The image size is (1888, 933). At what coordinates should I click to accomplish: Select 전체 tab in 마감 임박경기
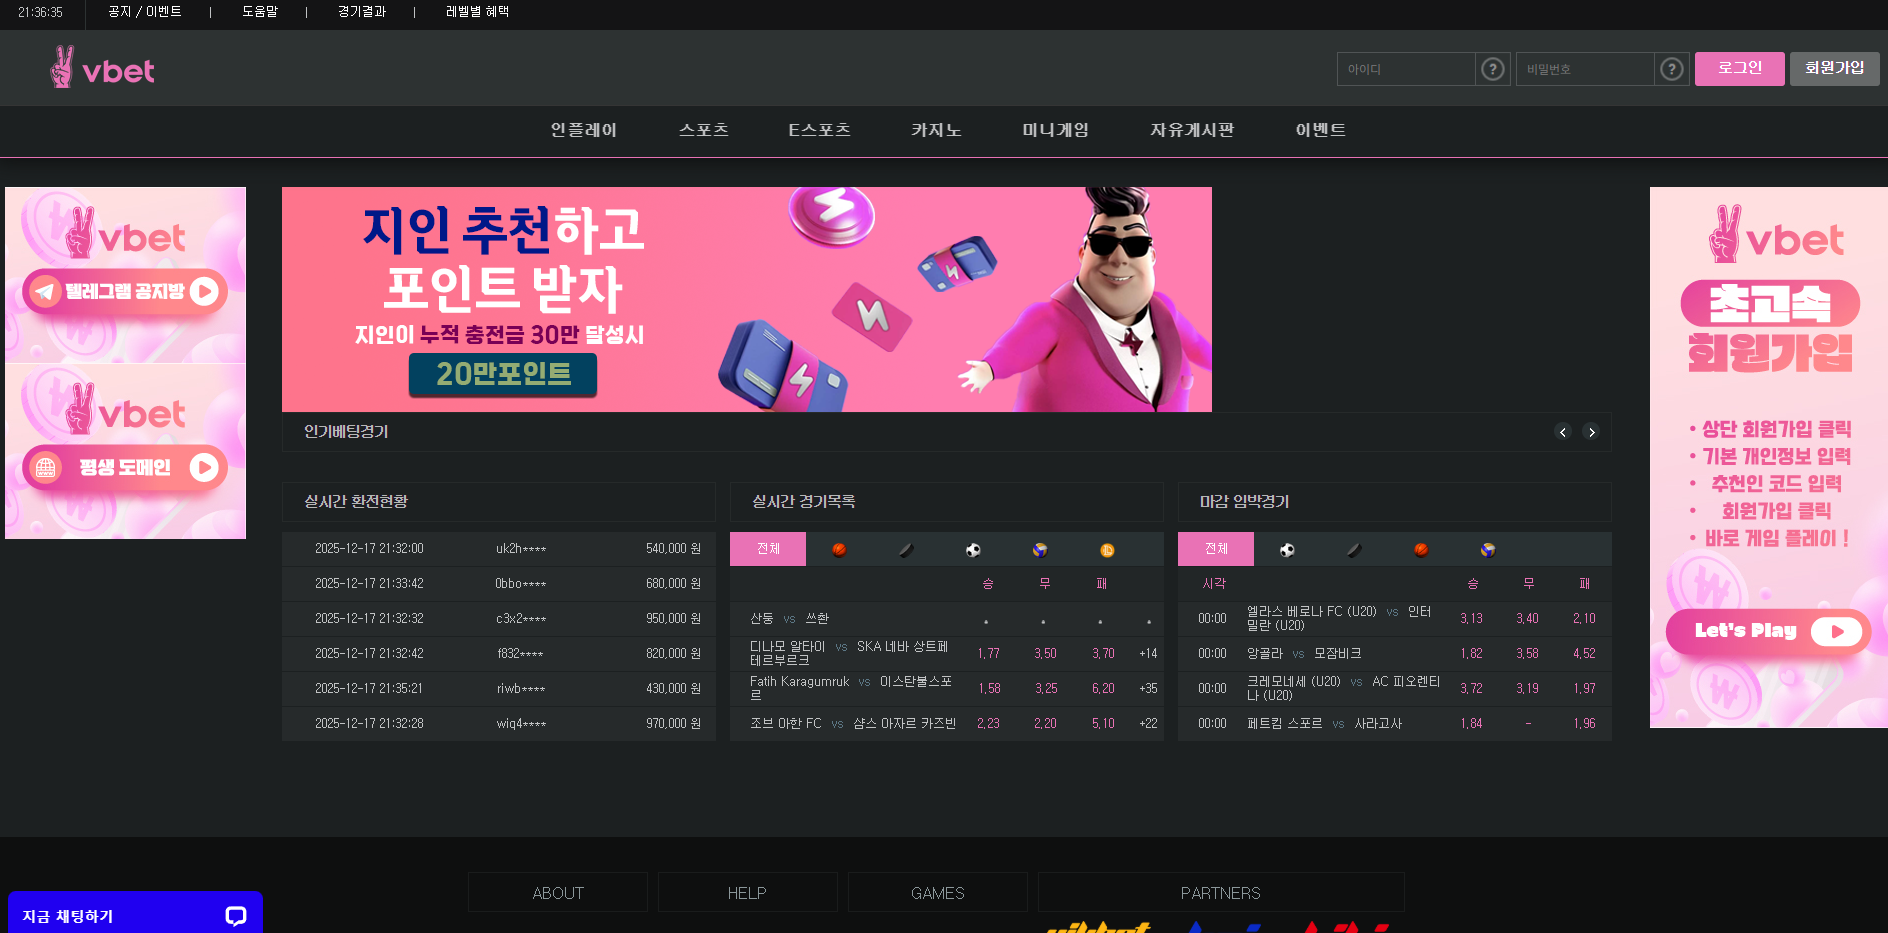click(1216, 549)
